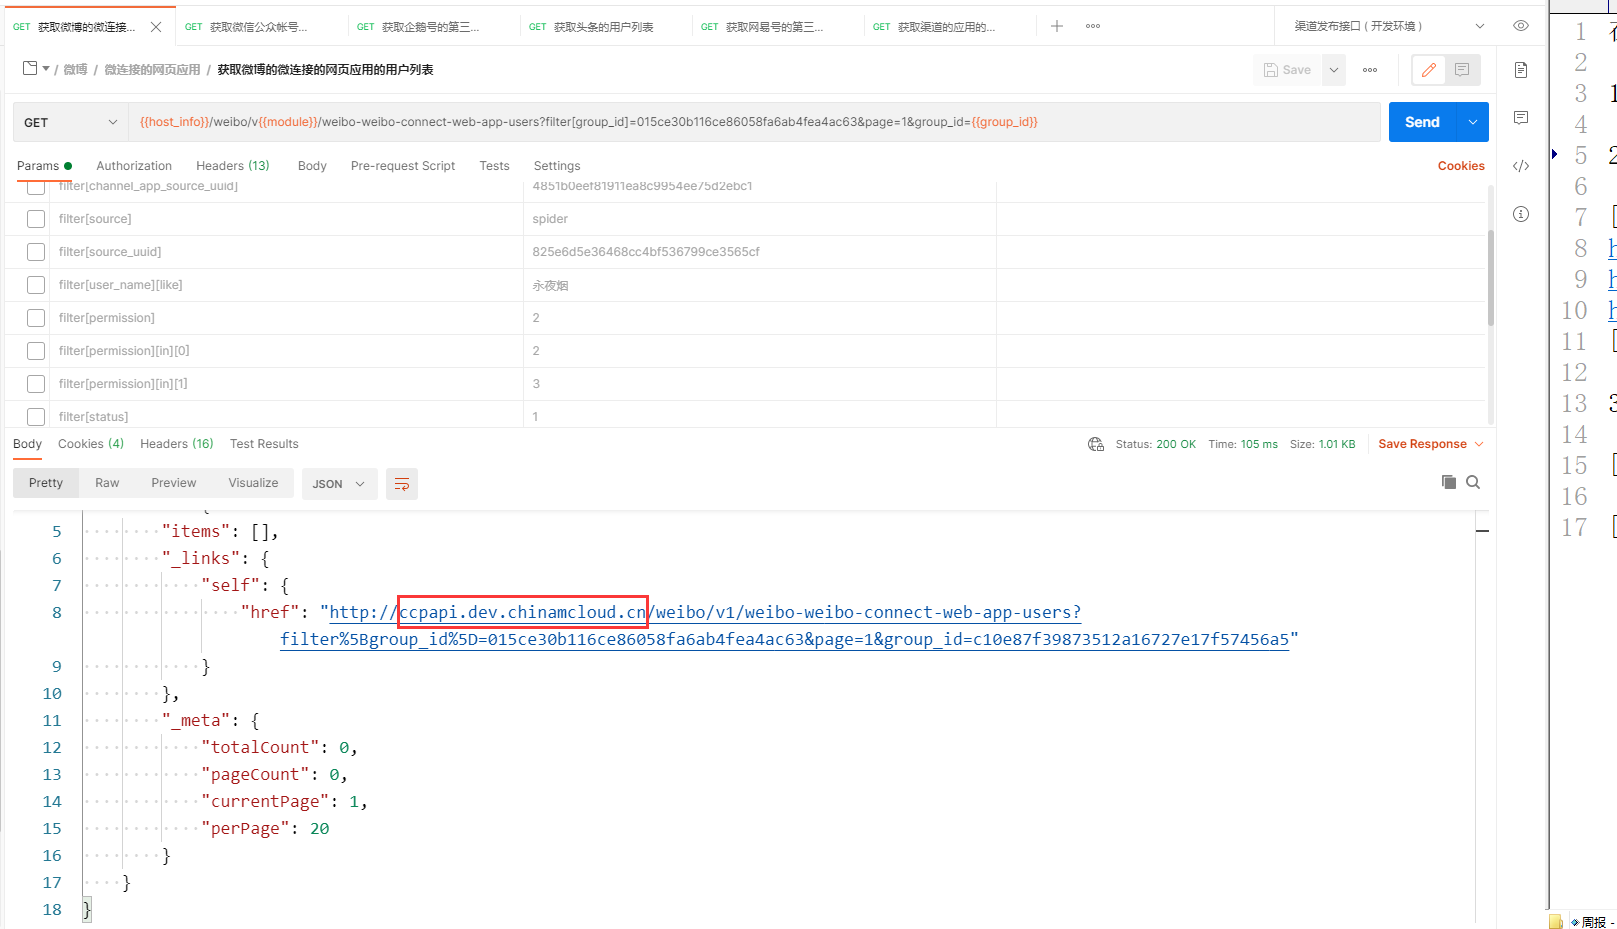
Task: Check the filter[user_name][like] parameter box
Action: point(36,285)
